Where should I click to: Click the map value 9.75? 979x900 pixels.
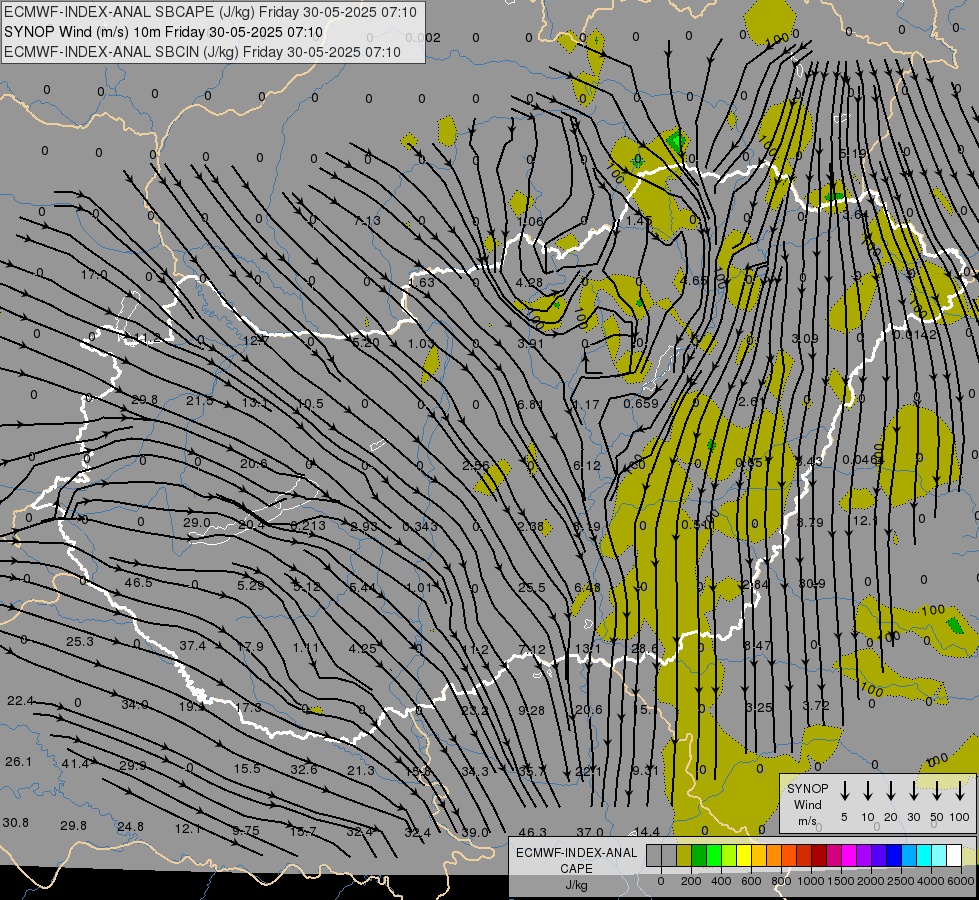(x=246, y=830)
